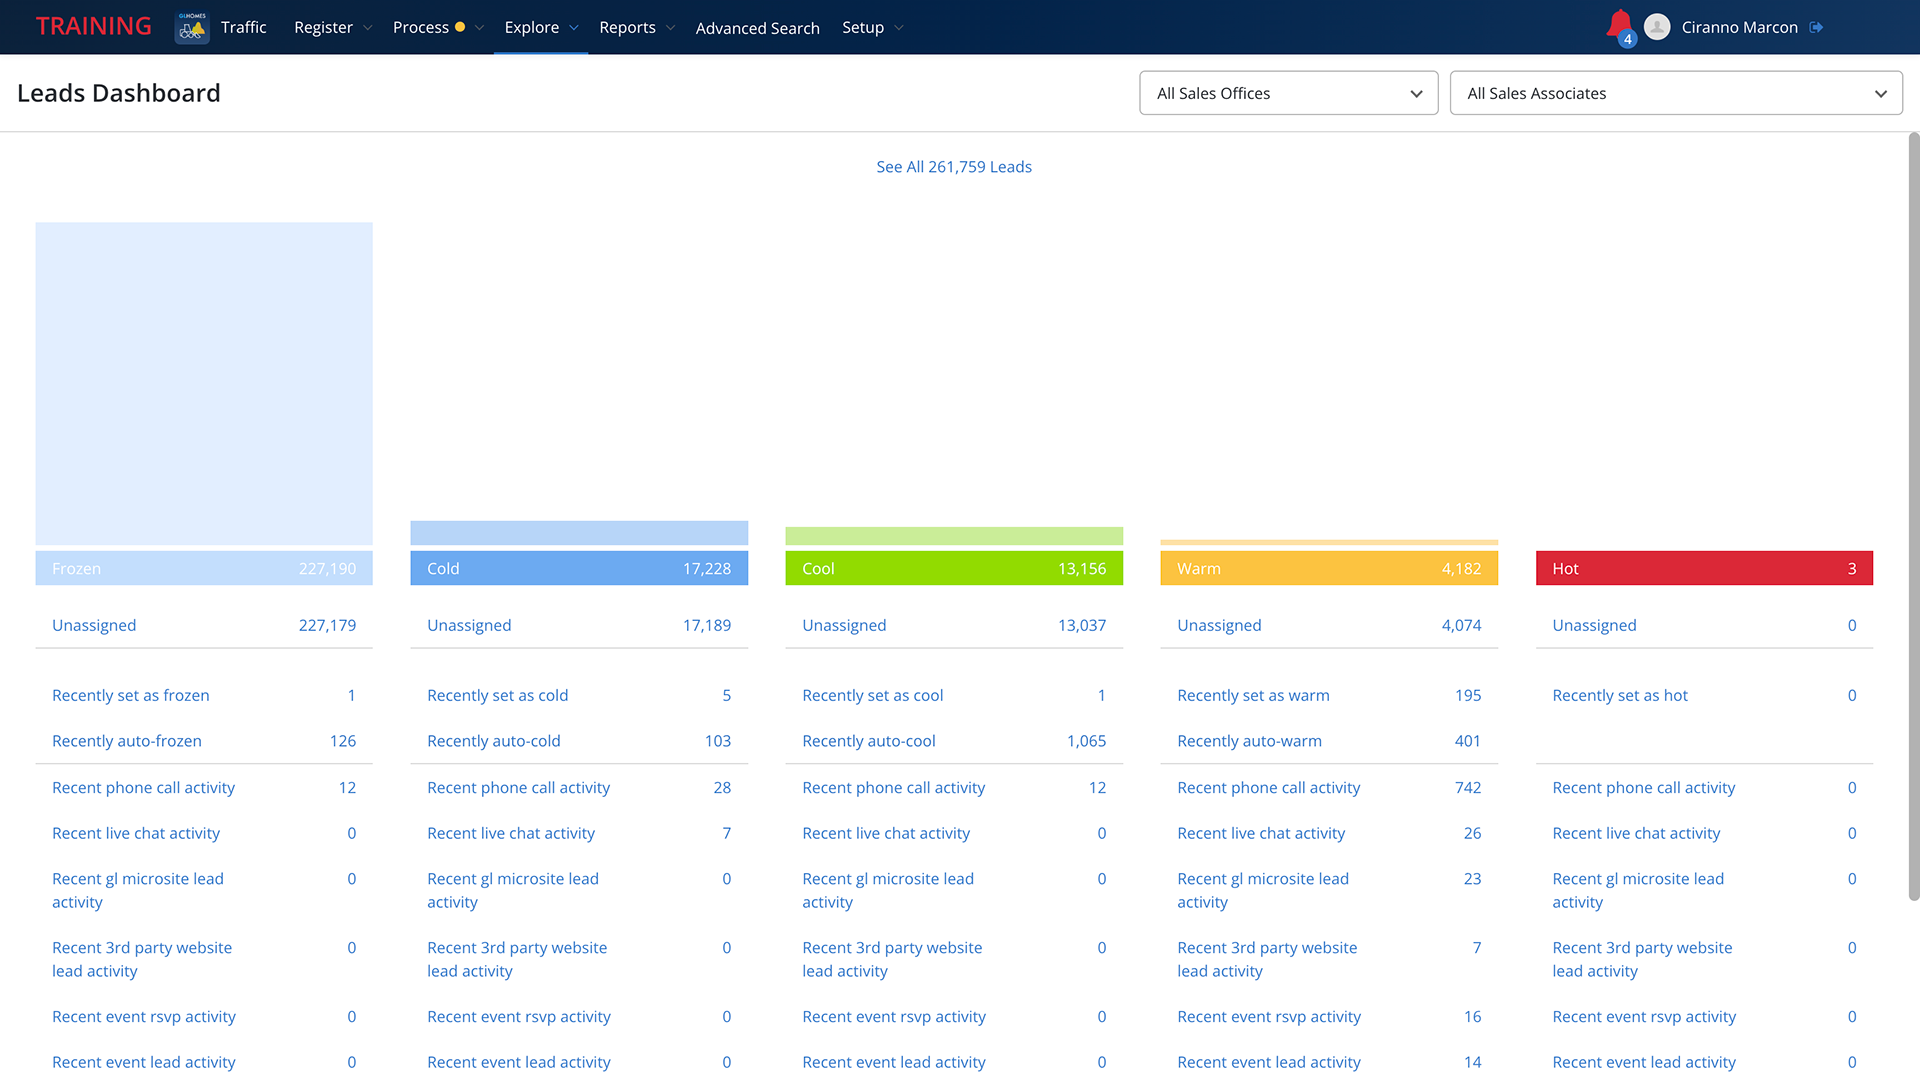The height and width of the screenshot is (1076, 1920).
Task: Expand the Register menu chevron
Action: pyautogui.click(x=368, y=28)
